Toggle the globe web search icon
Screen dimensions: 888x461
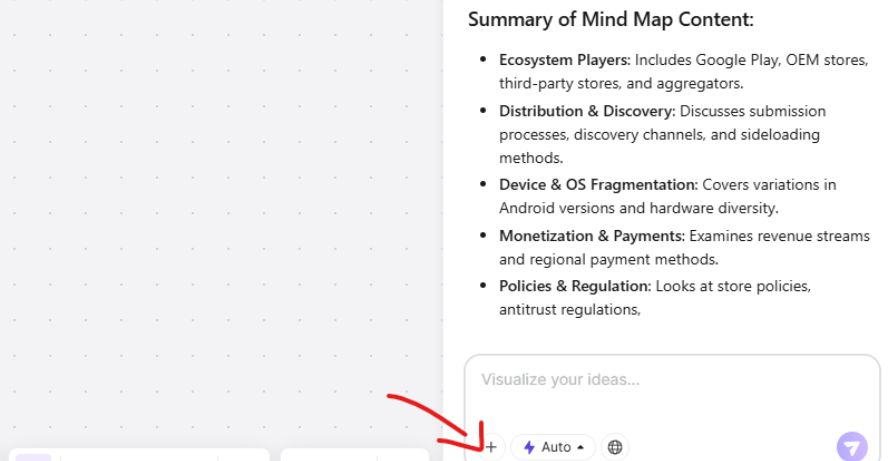[615, 447]
